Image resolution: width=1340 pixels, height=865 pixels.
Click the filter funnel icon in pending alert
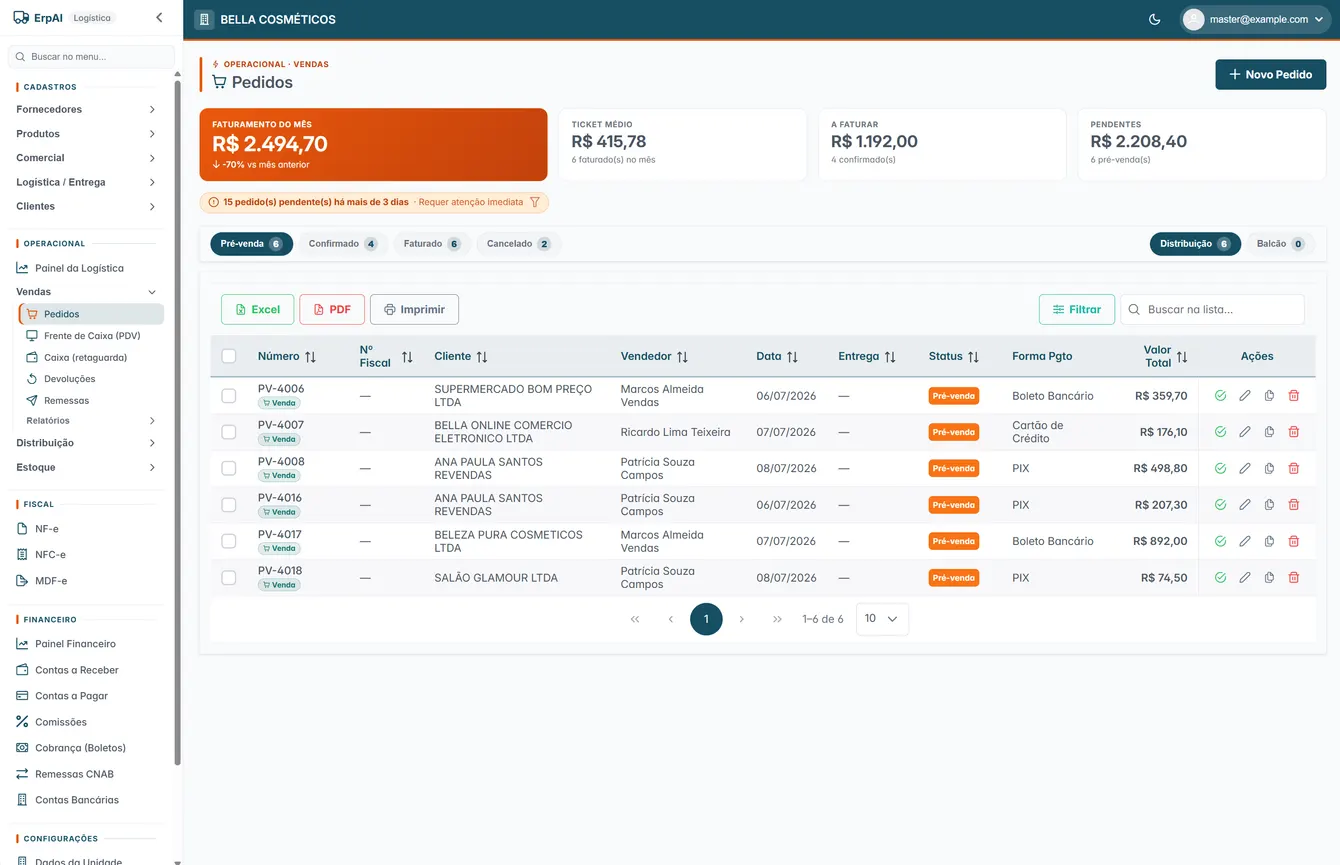pyautogui.click(x=535, y=202)
